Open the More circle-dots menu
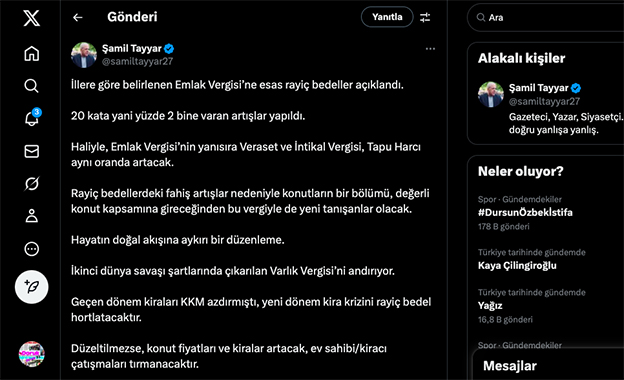Image resolution: width=624 pixels, height=380 pixels. (31, 249)
